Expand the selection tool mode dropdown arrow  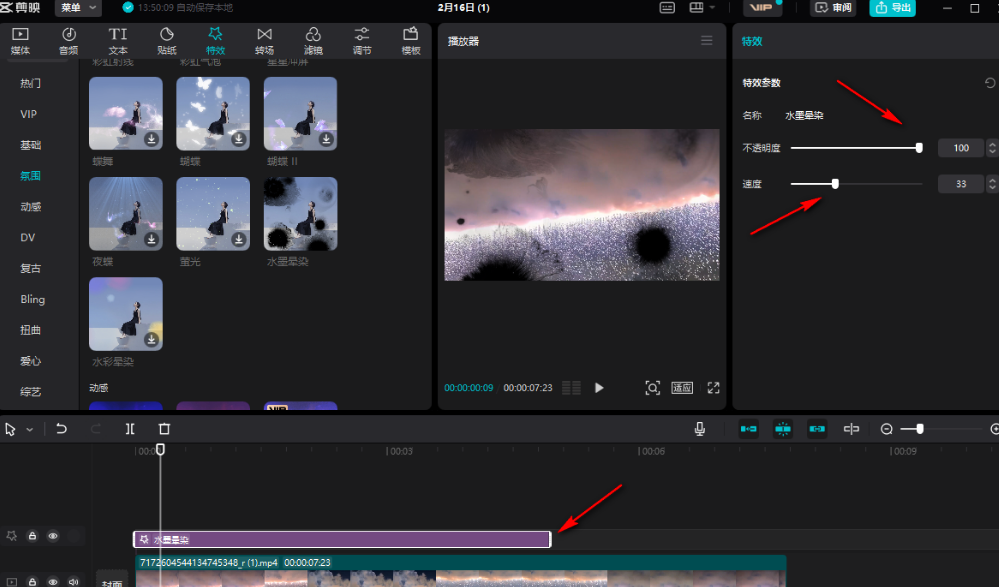pos(30,429)
